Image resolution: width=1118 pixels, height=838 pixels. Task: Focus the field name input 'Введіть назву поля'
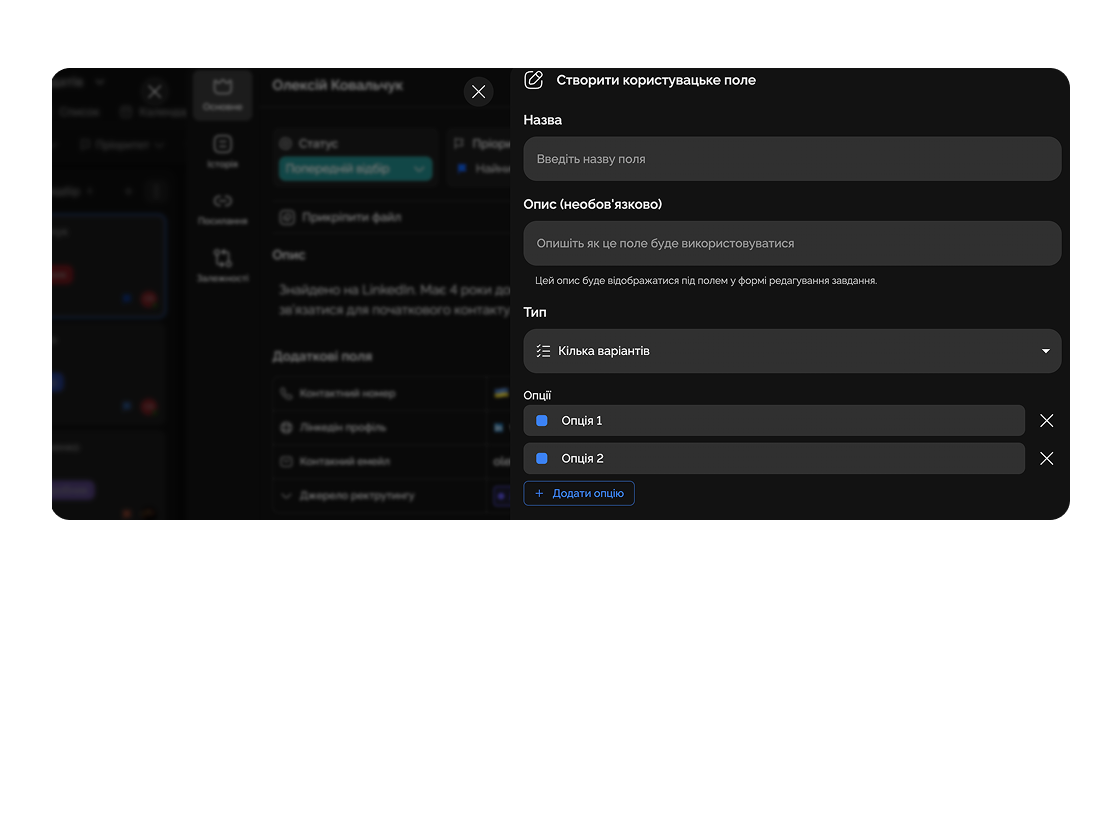791,159
